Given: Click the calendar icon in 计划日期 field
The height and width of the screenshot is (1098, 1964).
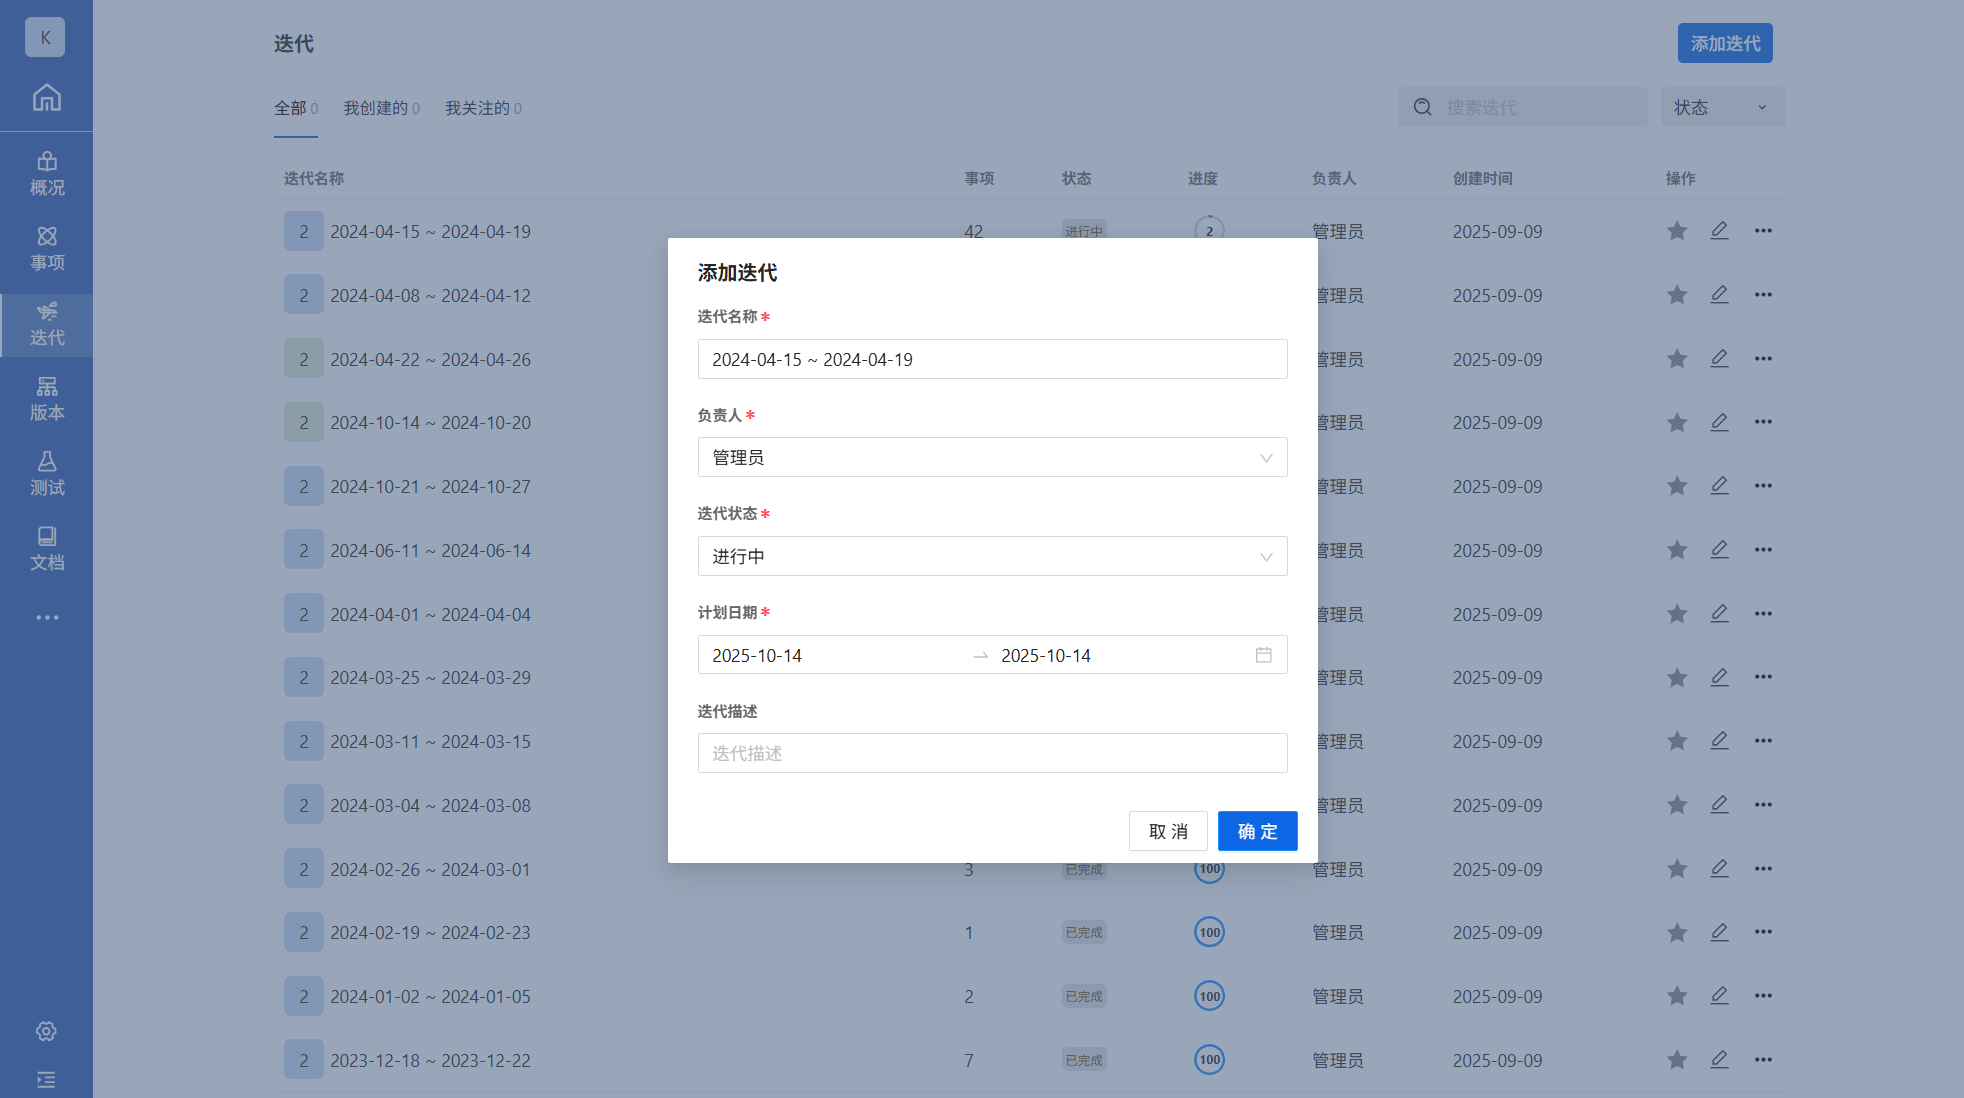Looking at the screenshot, I should pyautogui.click(x=1263, y=655).
